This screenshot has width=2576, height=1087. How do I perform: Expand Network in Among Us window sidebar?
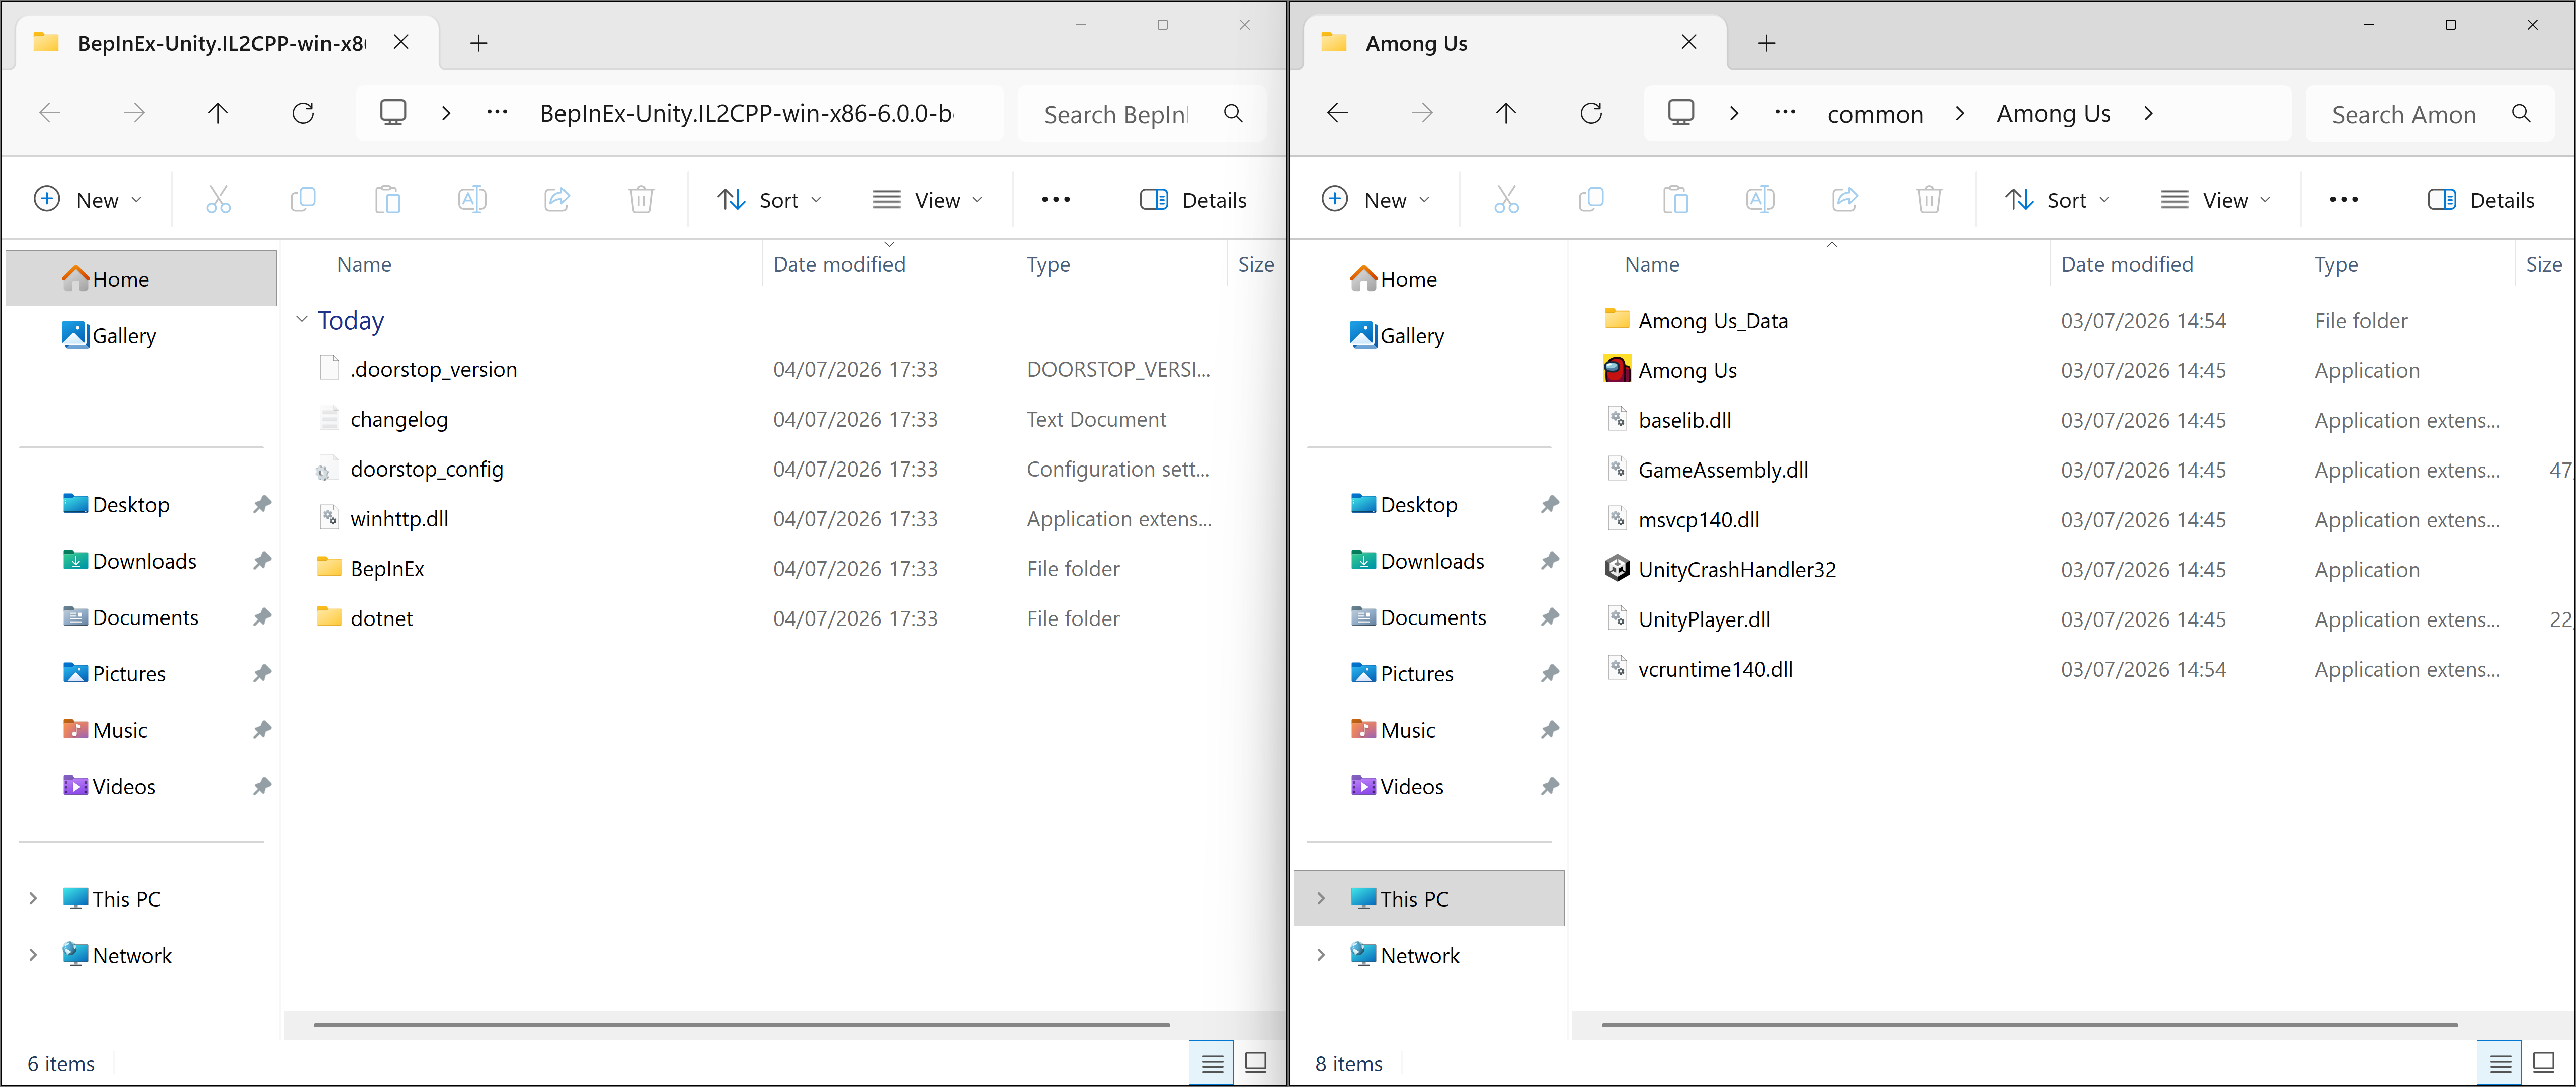tap(1321, 954)
